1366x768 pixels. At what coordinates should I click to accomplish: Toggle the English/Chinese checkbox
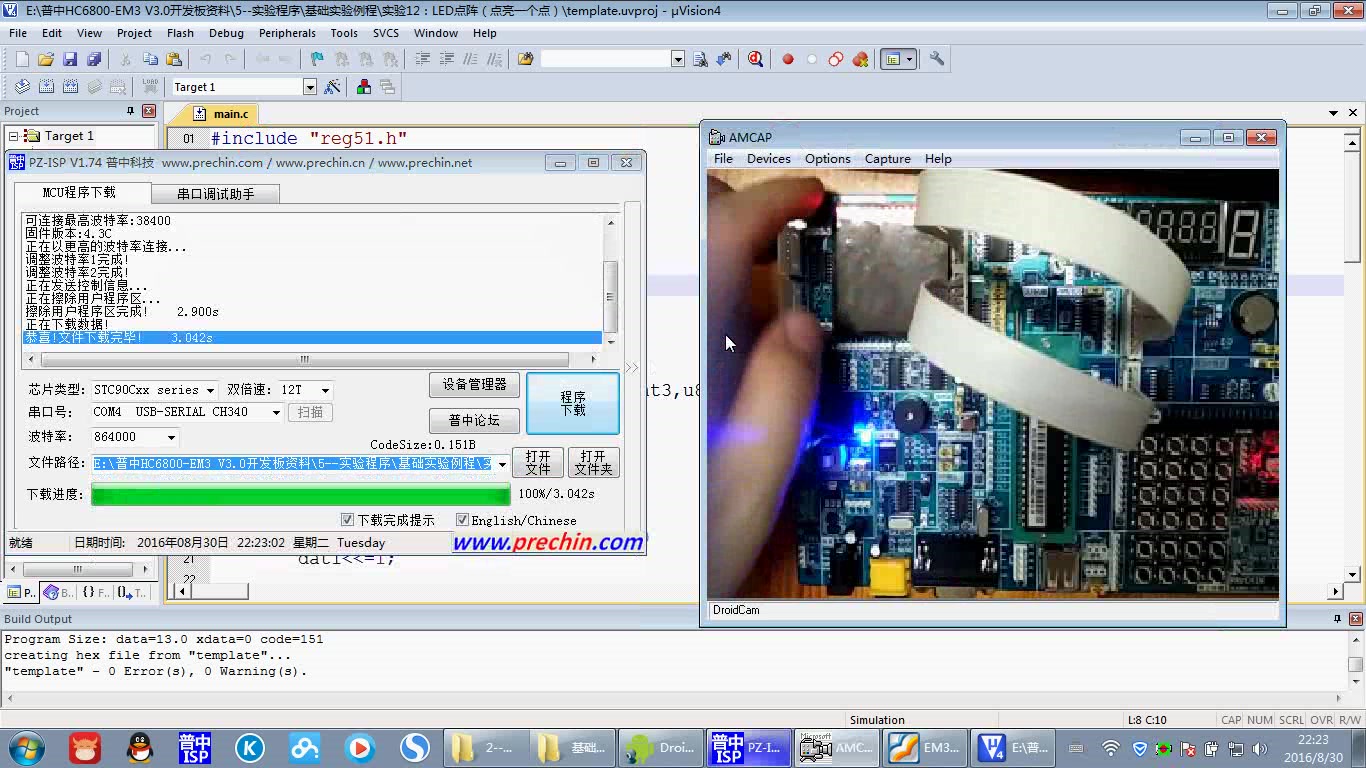pos(462,520)
